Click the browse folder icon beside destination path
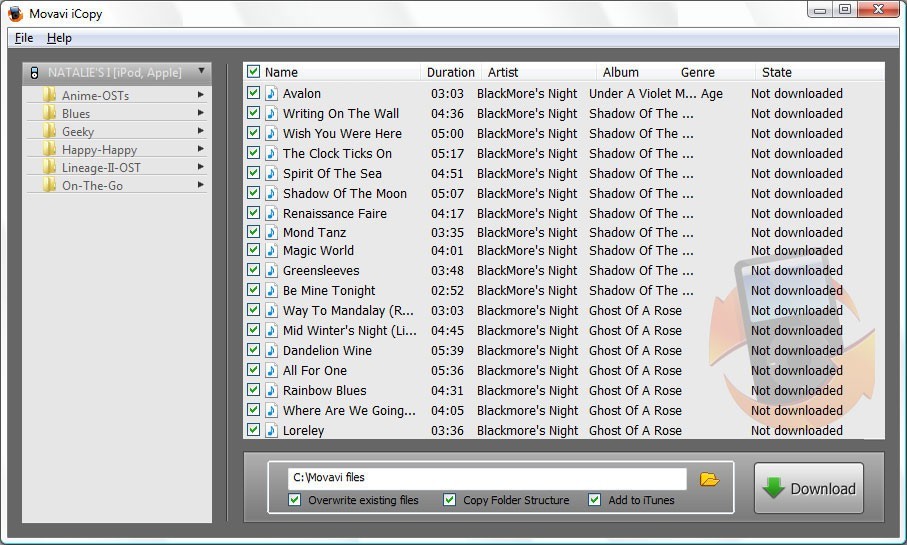 (x=709, y=479)
